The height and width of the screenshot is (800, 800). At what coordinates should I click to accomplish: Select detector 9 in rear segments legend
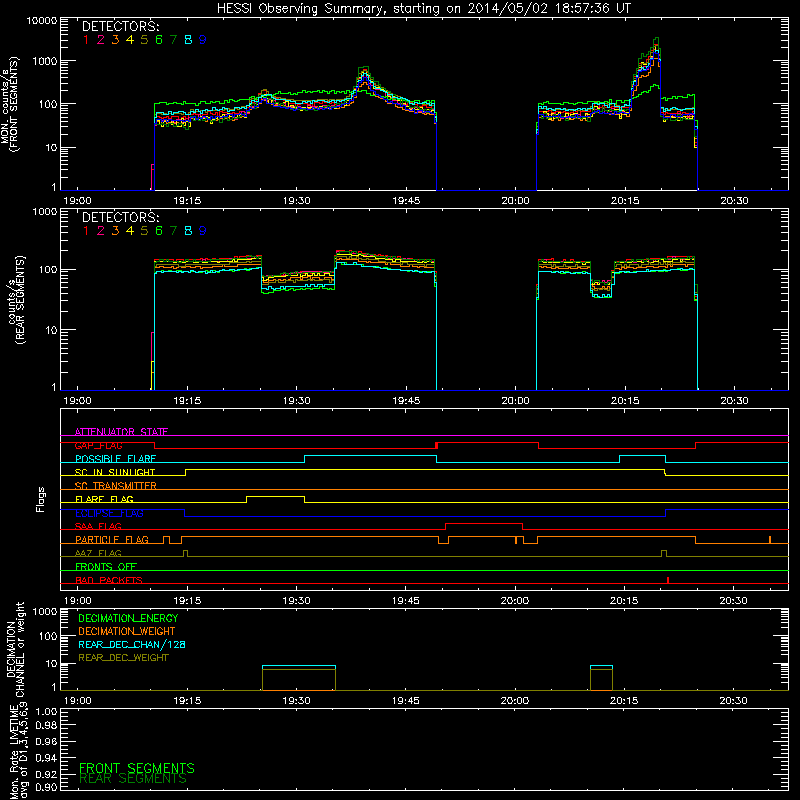[203, 231]
